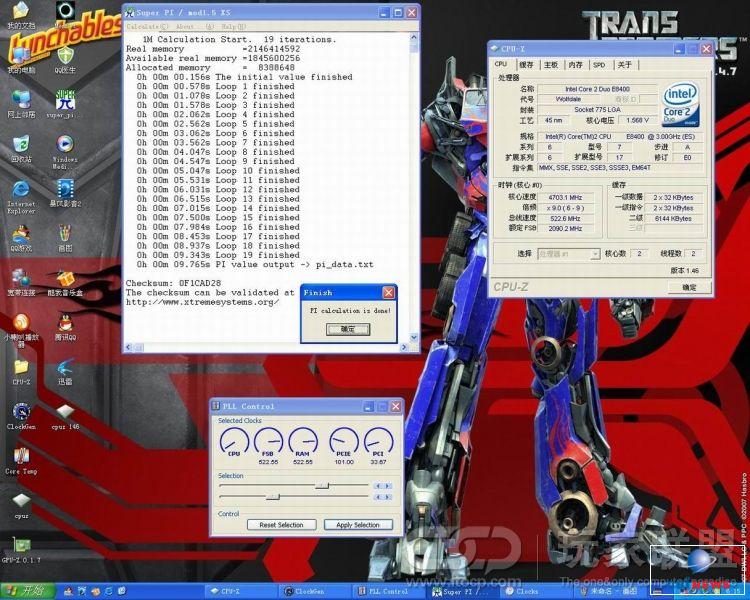Click Apply Selection in PLL Control

[x=358, y=525]
